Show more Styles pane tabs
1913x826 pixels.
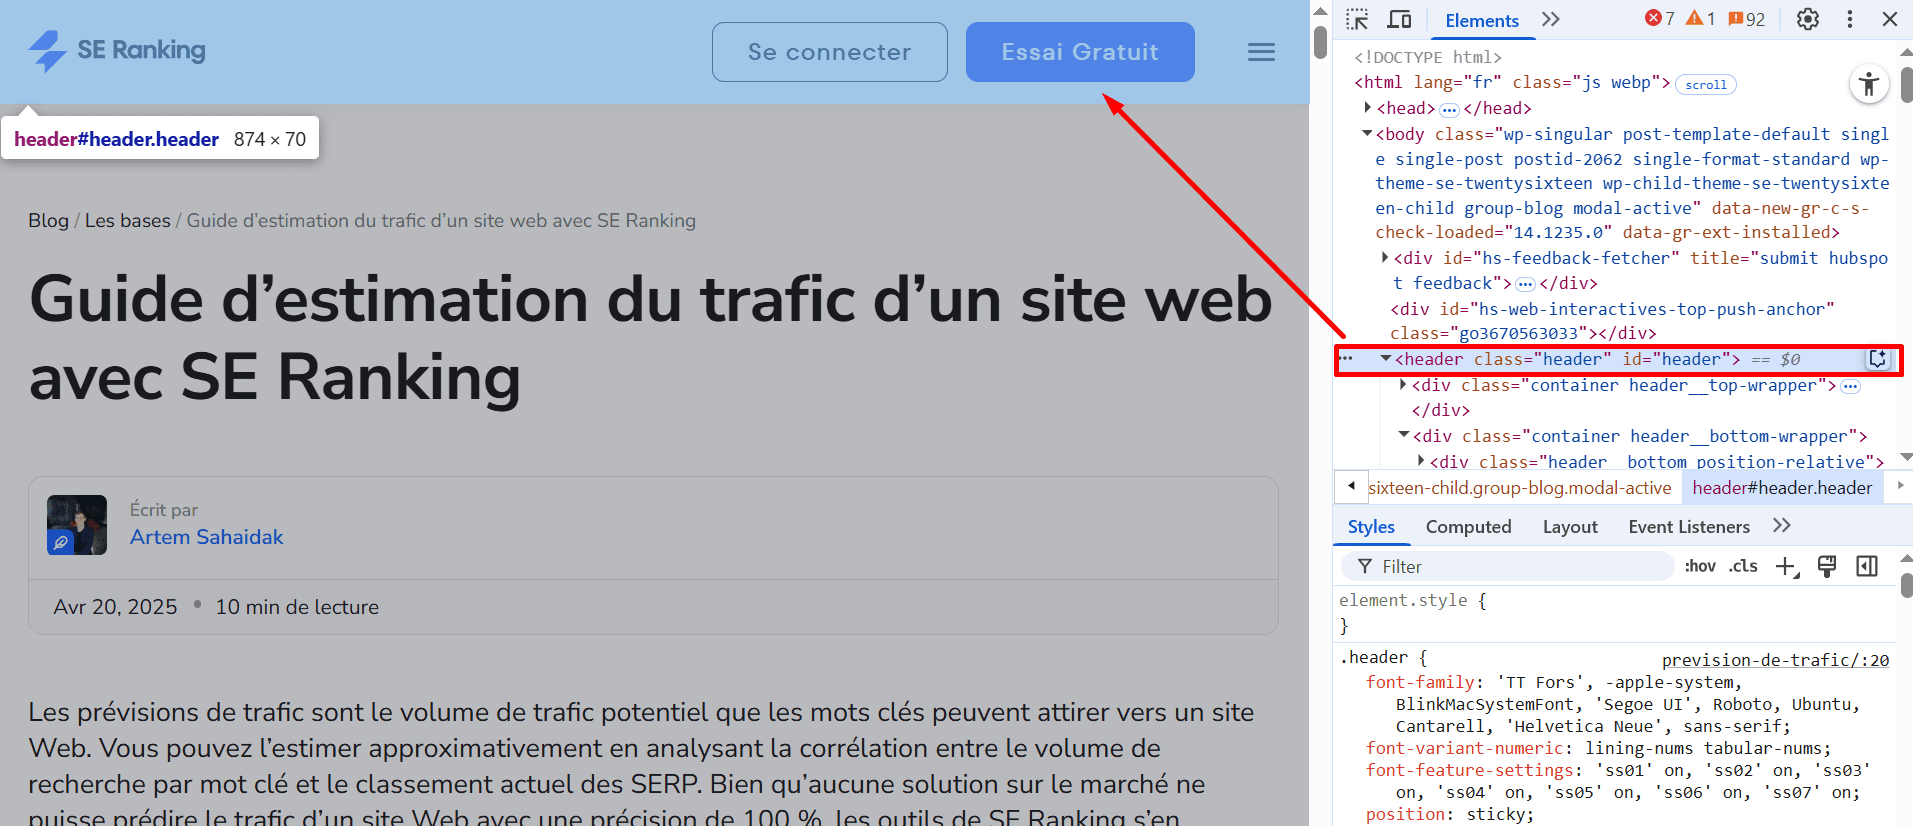(x=1781, y=526)
